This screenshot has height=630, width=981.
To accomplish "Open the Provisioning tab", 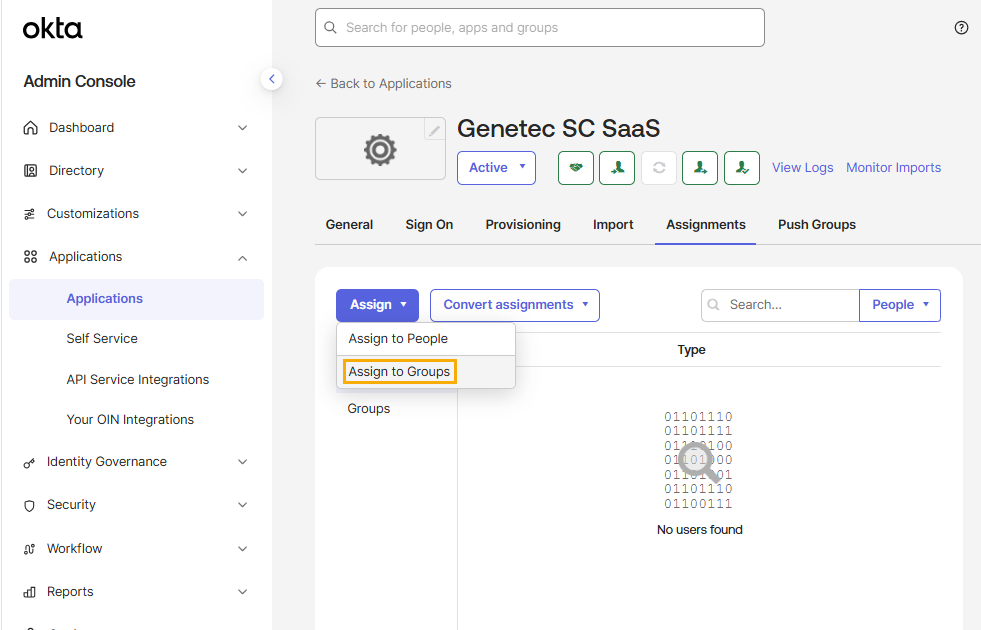I will pyautogui.click(x=523, y=225).
